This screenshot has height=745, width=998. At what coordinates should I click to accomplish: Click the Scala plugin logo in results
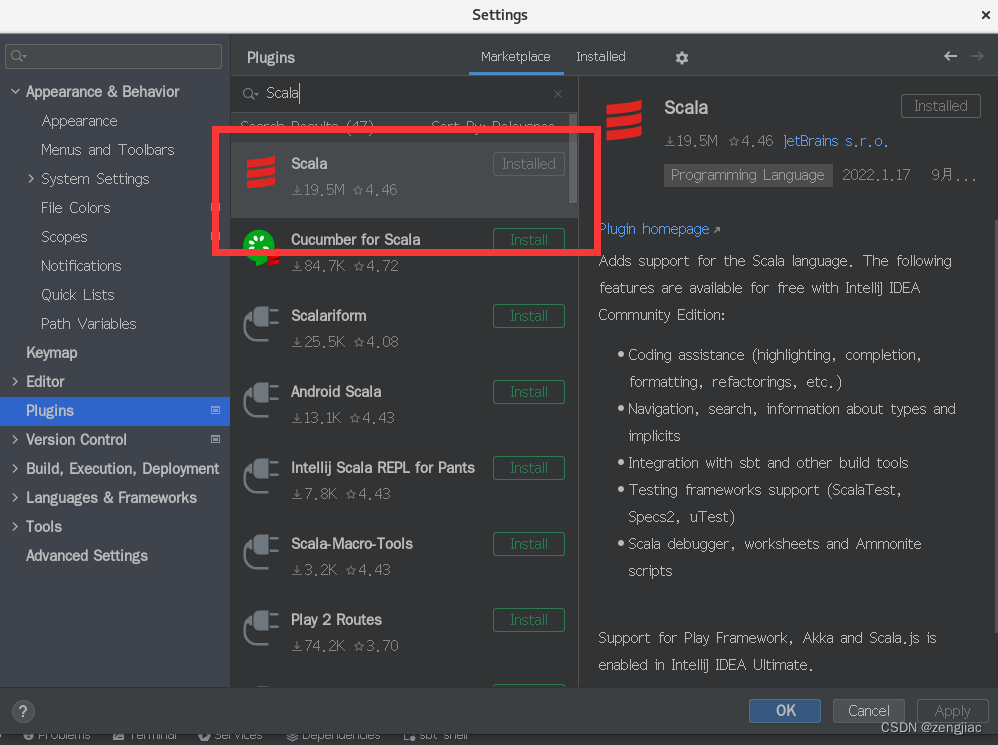click(x=261, y=172)
